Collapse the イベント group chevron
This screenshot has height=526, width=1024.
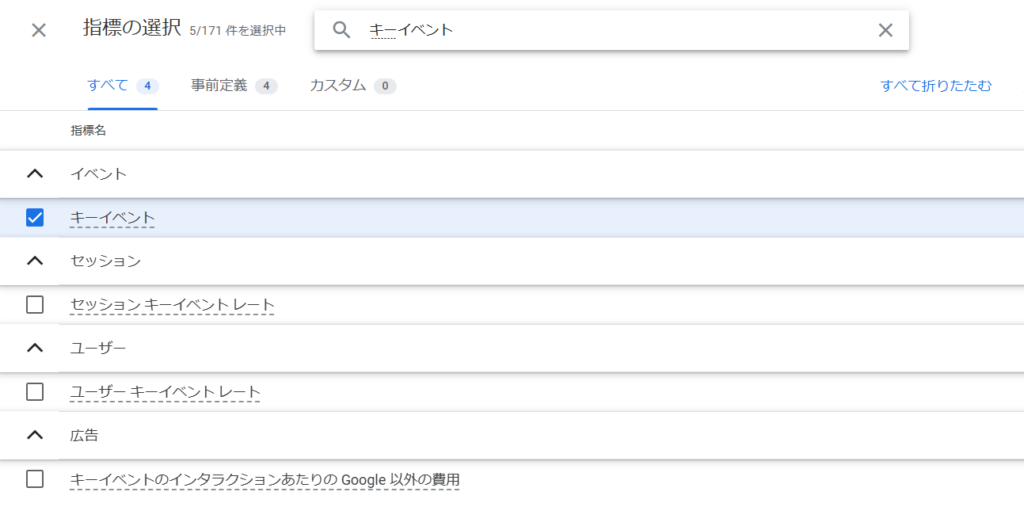35,174
